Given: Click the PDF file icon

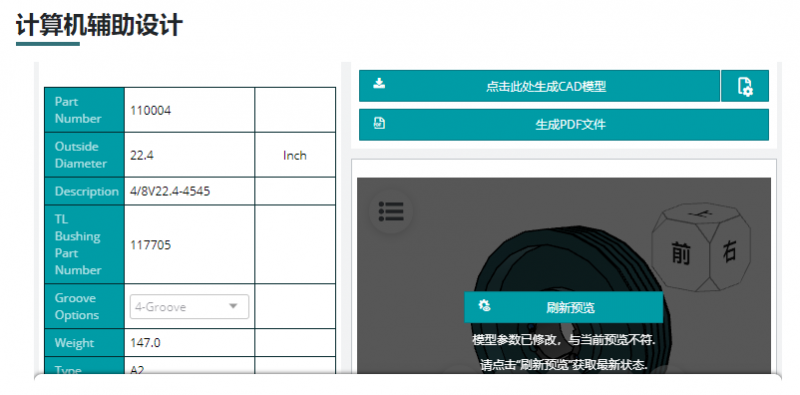Looking at the screenshot, I should (x=379, y=123).
